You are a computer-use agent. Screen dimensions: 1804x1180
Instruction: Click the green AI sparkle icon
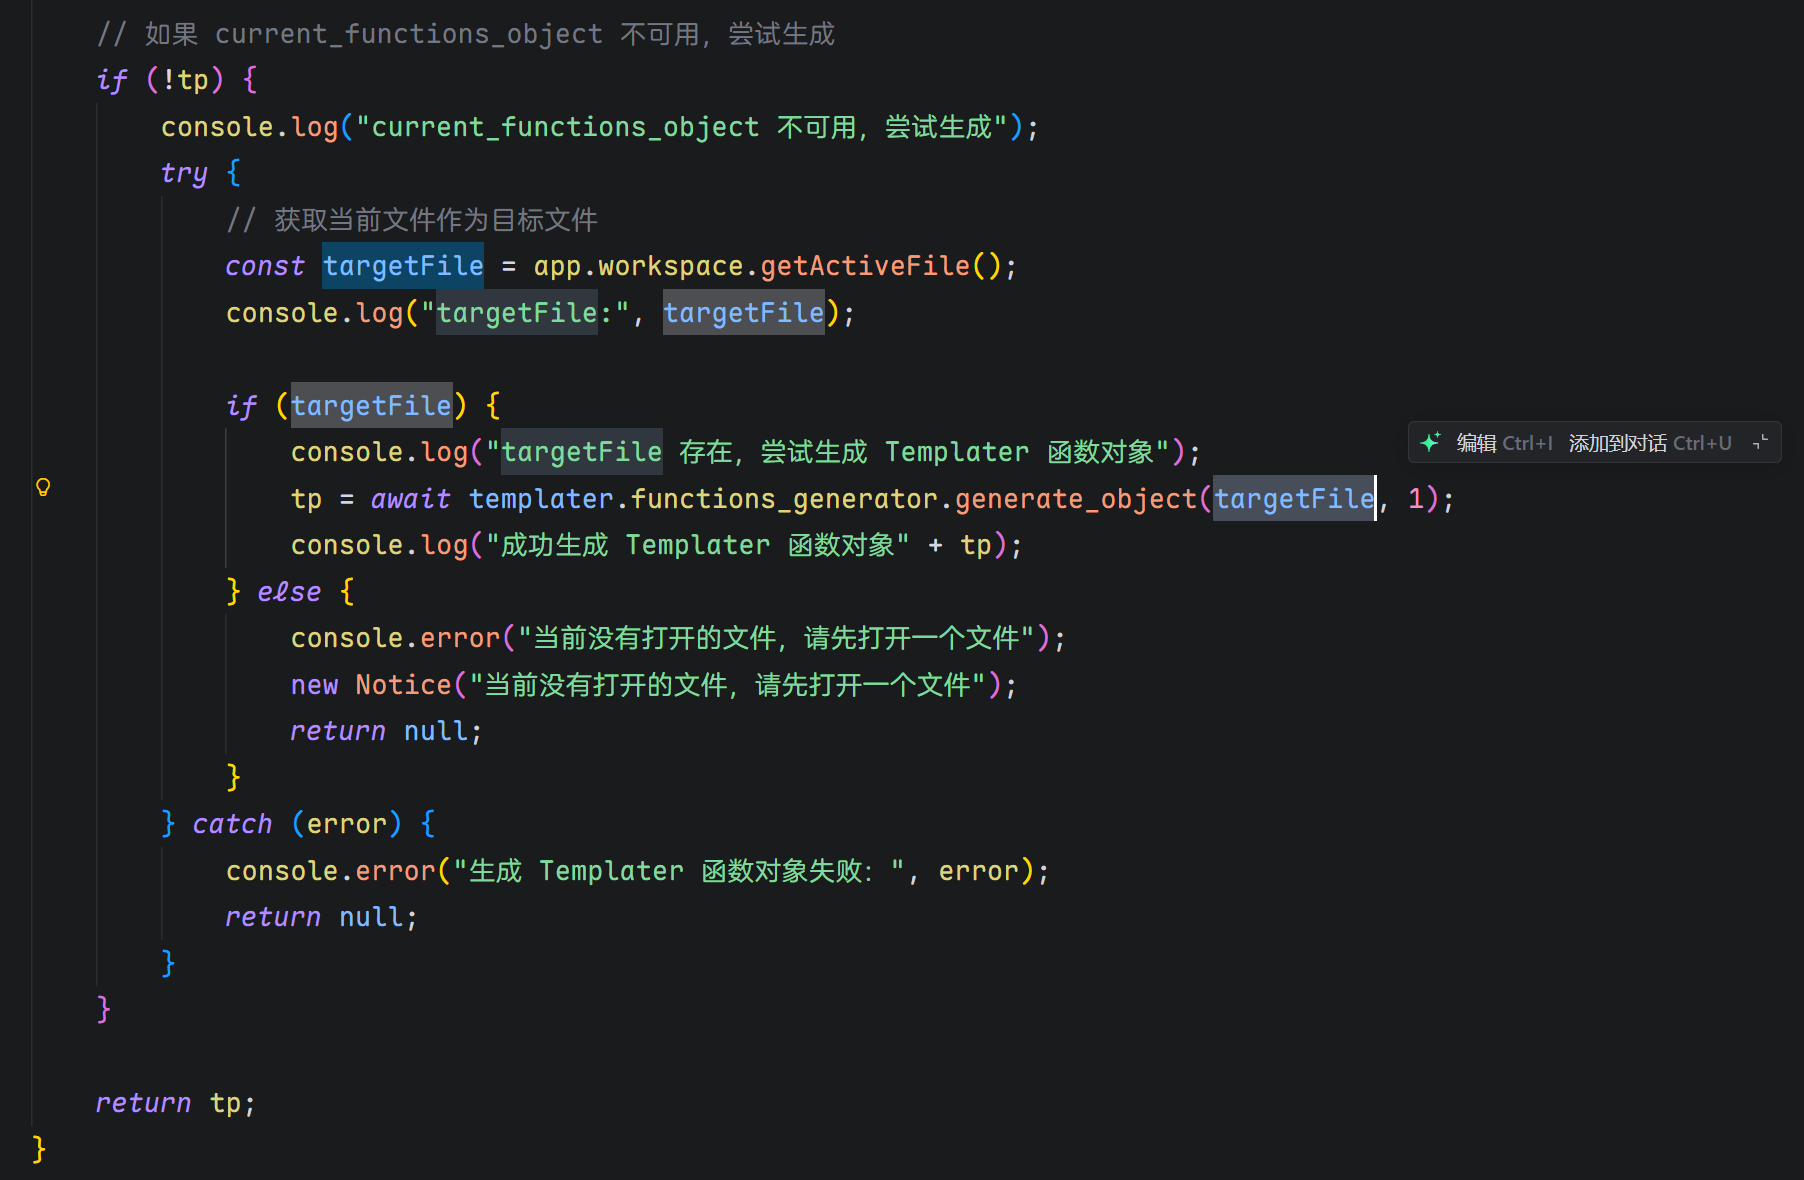1430,442
